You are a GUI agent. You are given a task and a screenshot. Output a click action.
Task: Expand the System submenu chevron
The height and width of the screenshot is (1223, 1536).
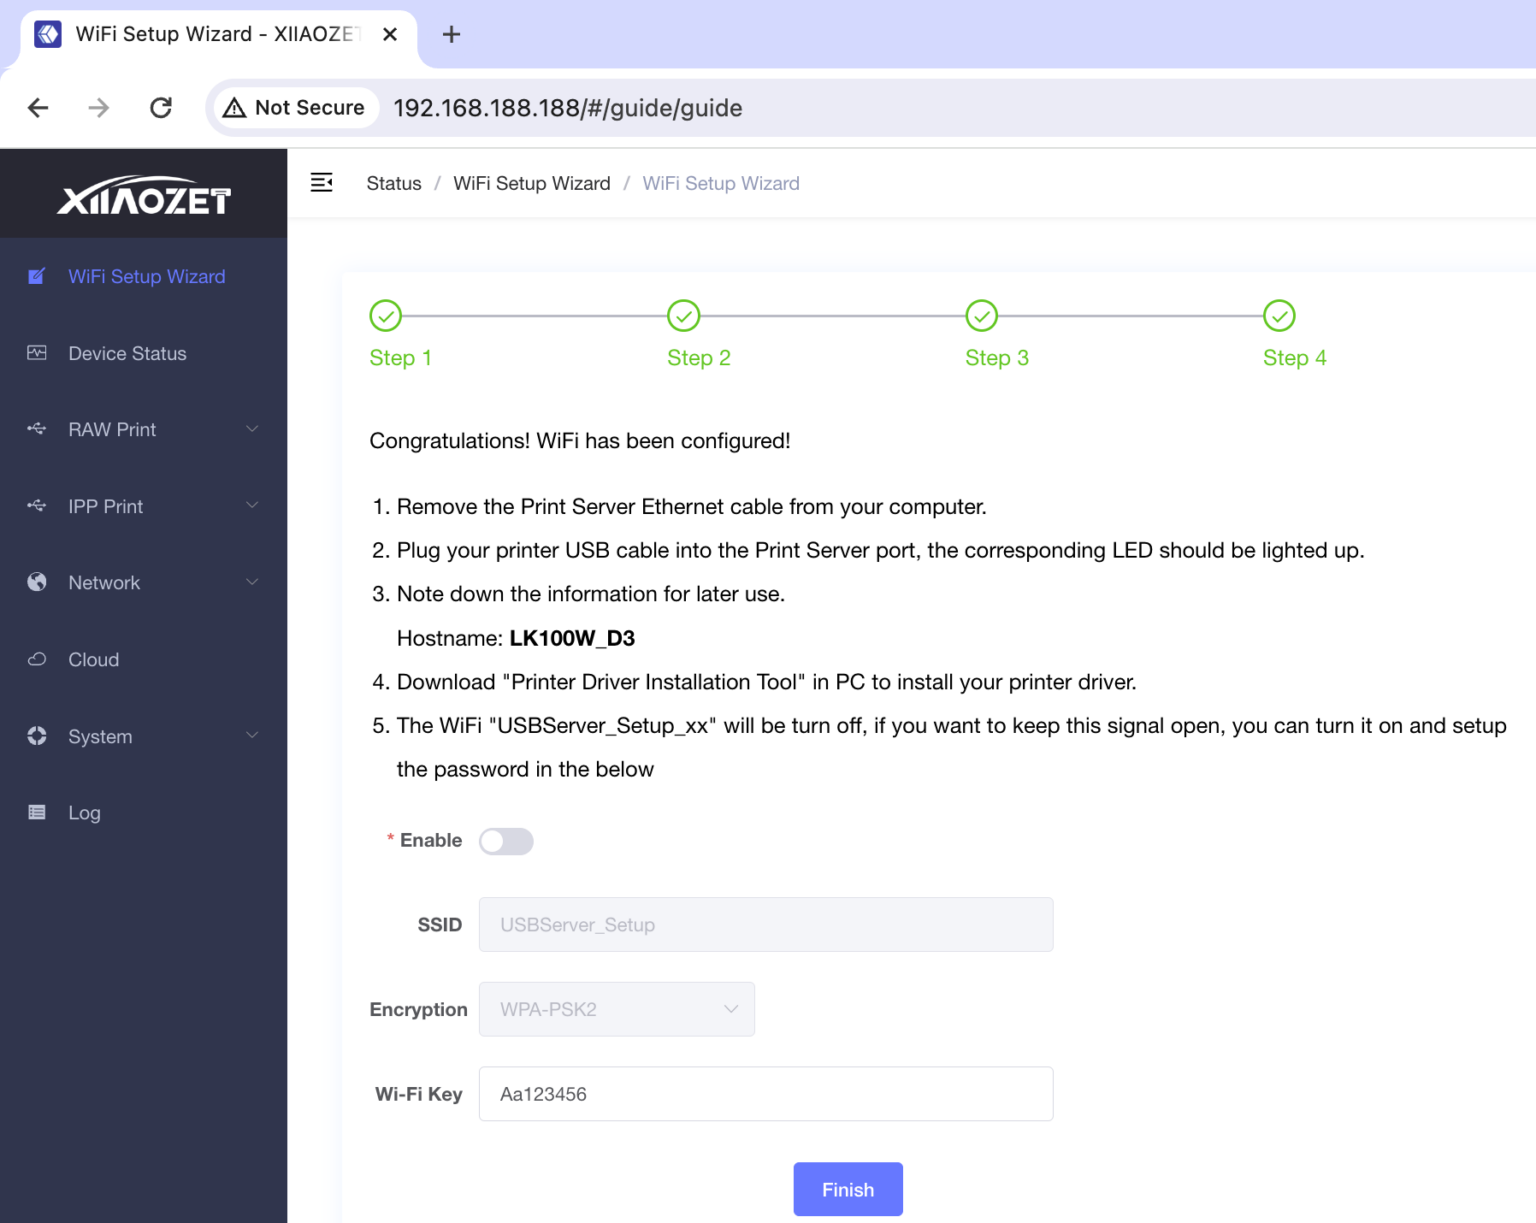click(x=253, y=736)
